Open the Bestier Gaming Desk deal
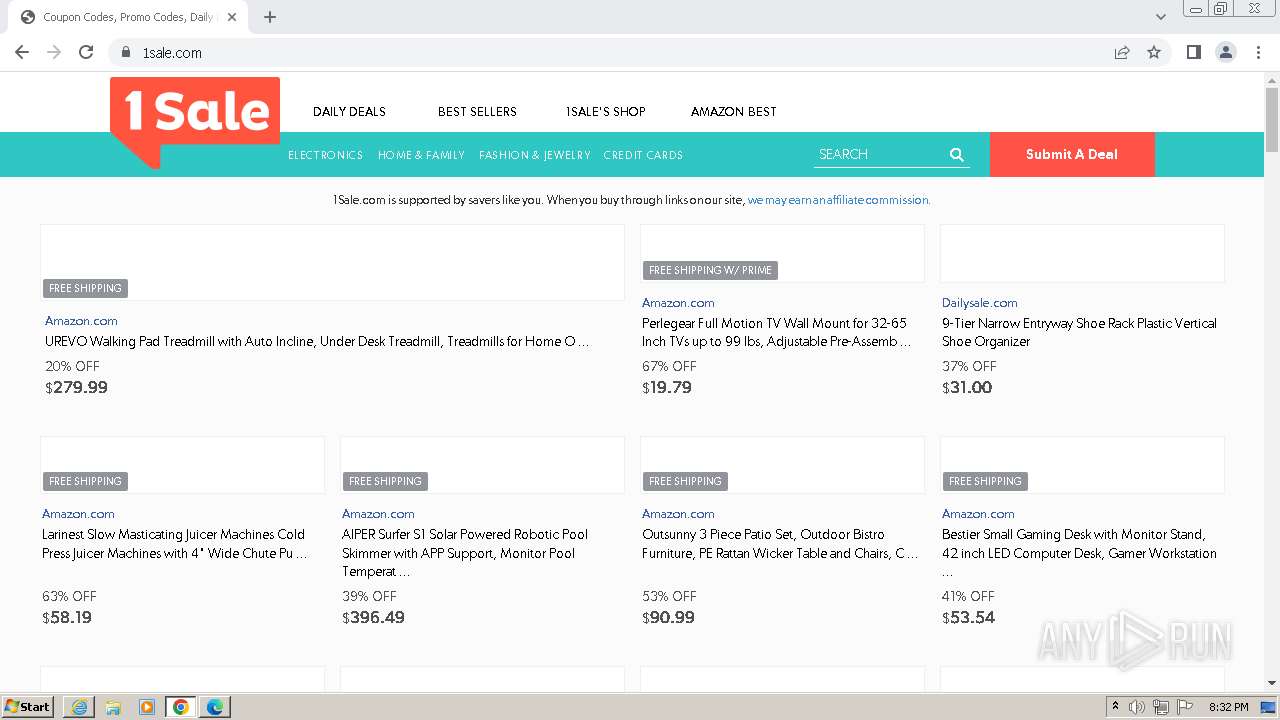The height and width of the screenshot is (720, 1280). (x=1079, y=553)
